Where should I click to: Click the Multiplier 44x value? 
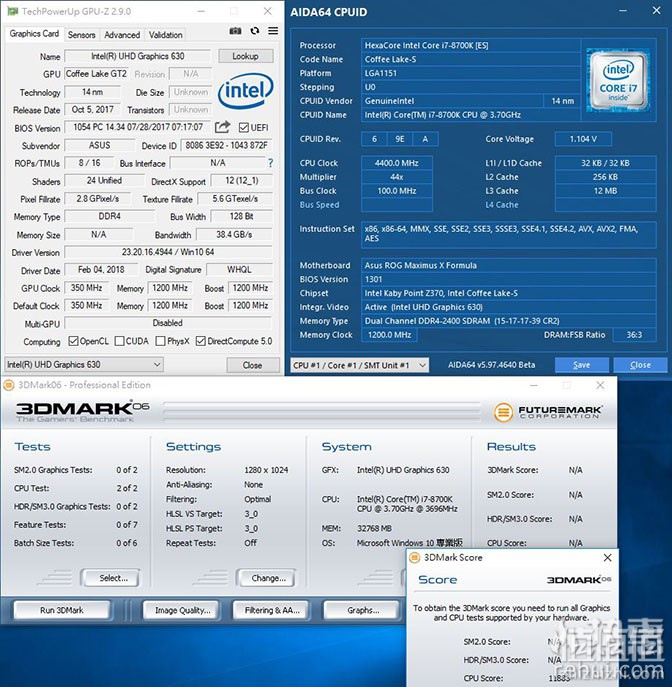coord(396,177)
